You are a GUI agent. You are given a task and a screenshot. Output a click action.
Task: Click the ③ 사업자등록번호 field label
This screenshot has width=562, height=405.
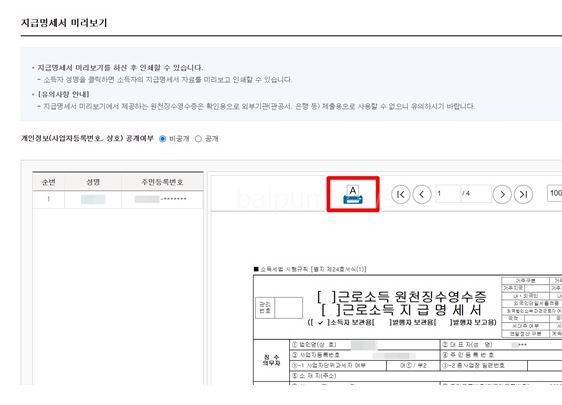tap(316, 355)
